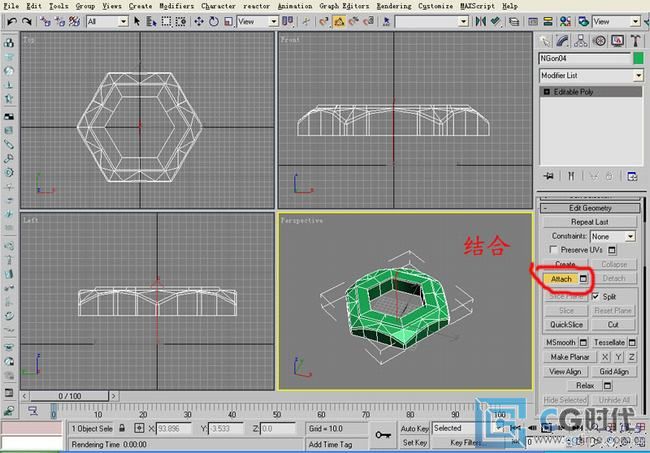The width and height of the screenshot is (650, 453).
Task: Open the Character menu
Action: 218,6
